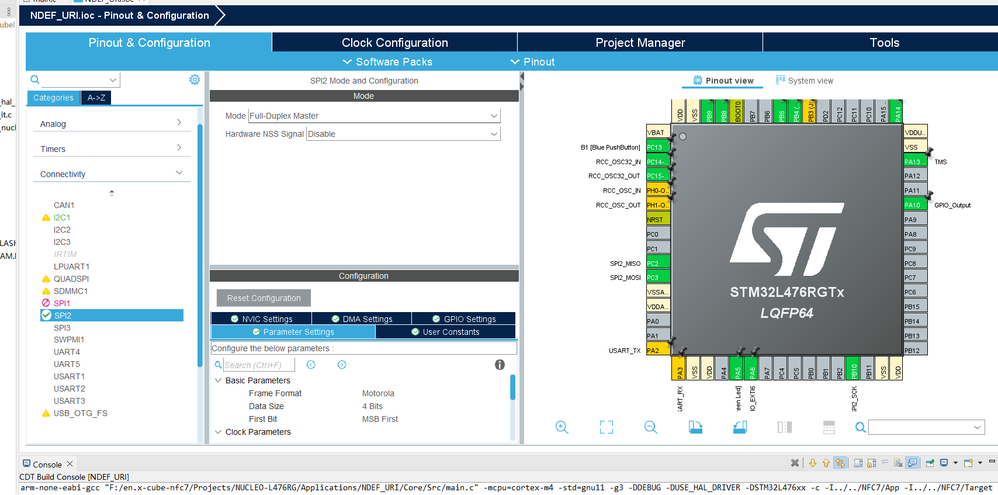Viewport: 998px width, 495px height.
Task: Rotate the chip counter-clockwise
Action: click(x=740, y=427)
